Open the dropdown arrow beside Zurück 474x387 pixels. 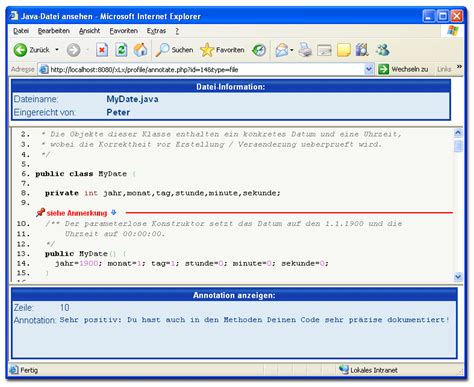coord(57,50)
